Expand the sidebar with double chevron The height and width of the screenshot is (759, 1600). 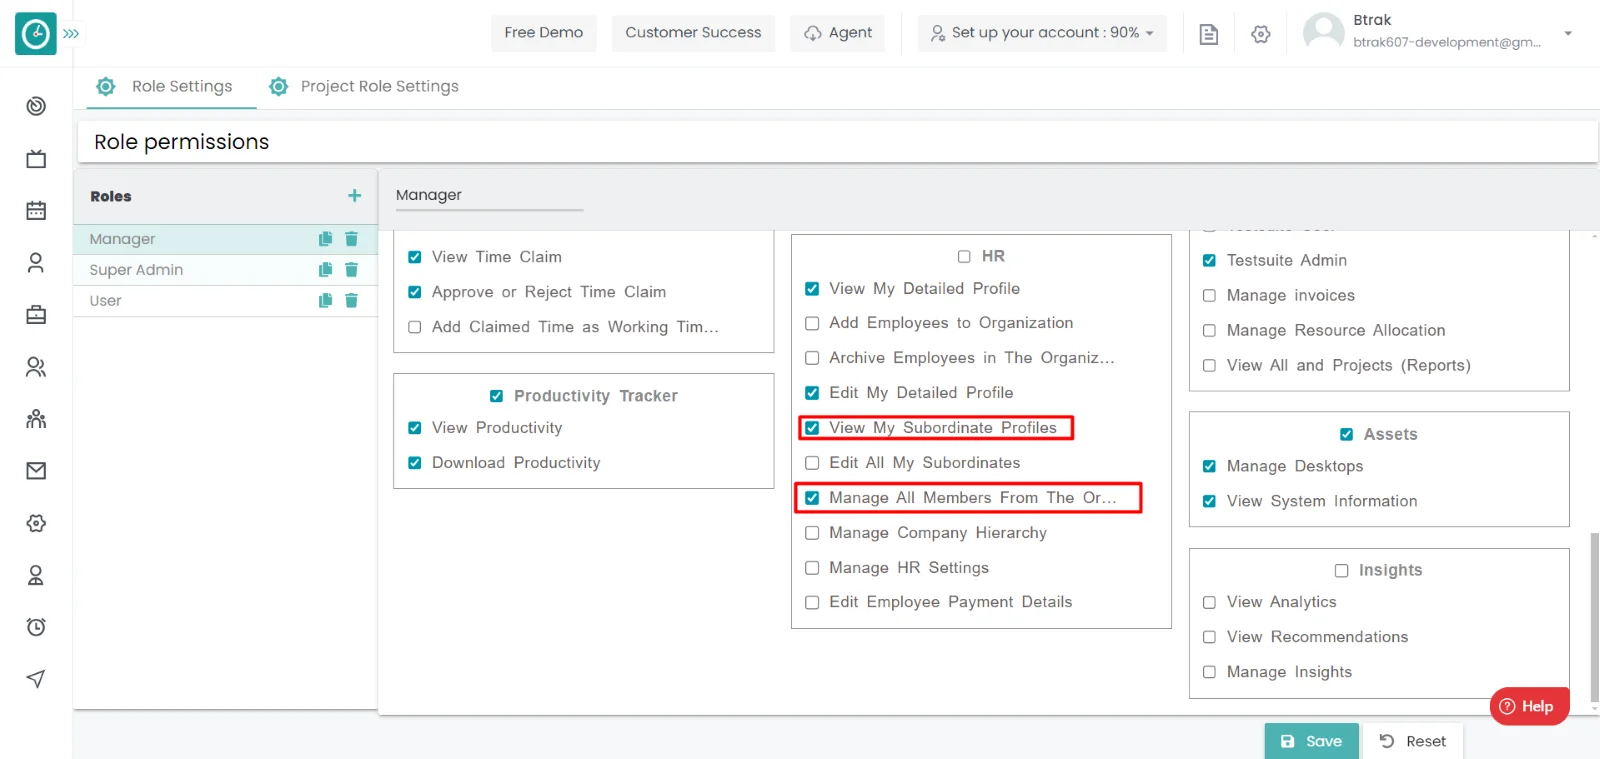coord(71,34)
